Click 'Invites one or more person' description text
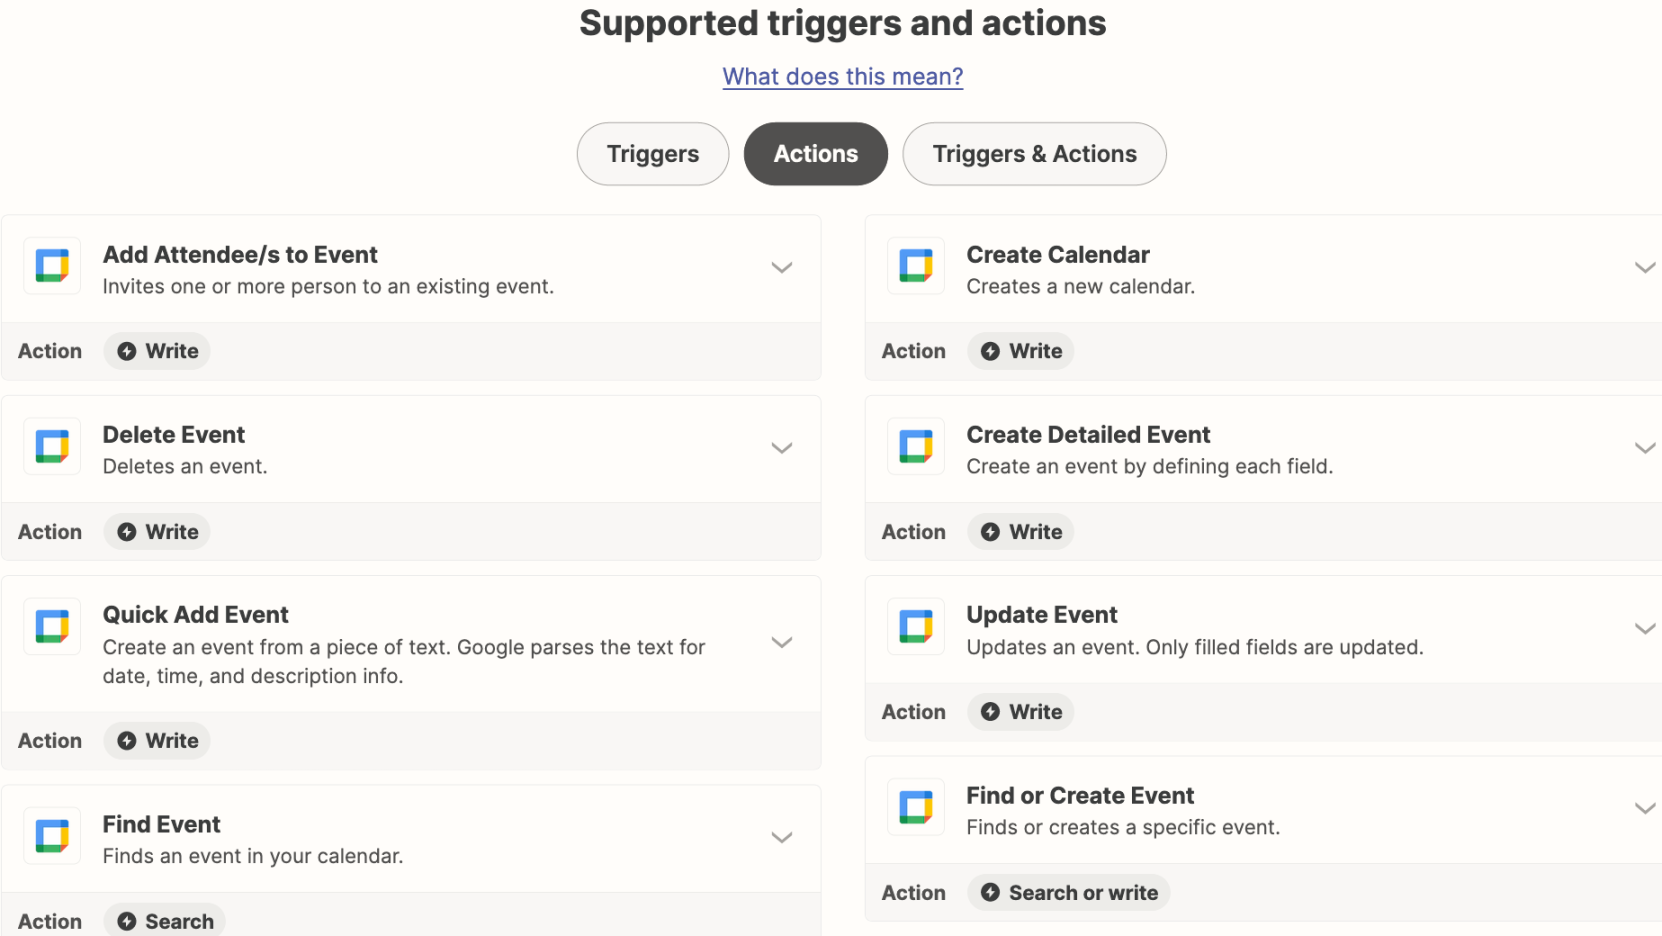 (x=328, y=287)
